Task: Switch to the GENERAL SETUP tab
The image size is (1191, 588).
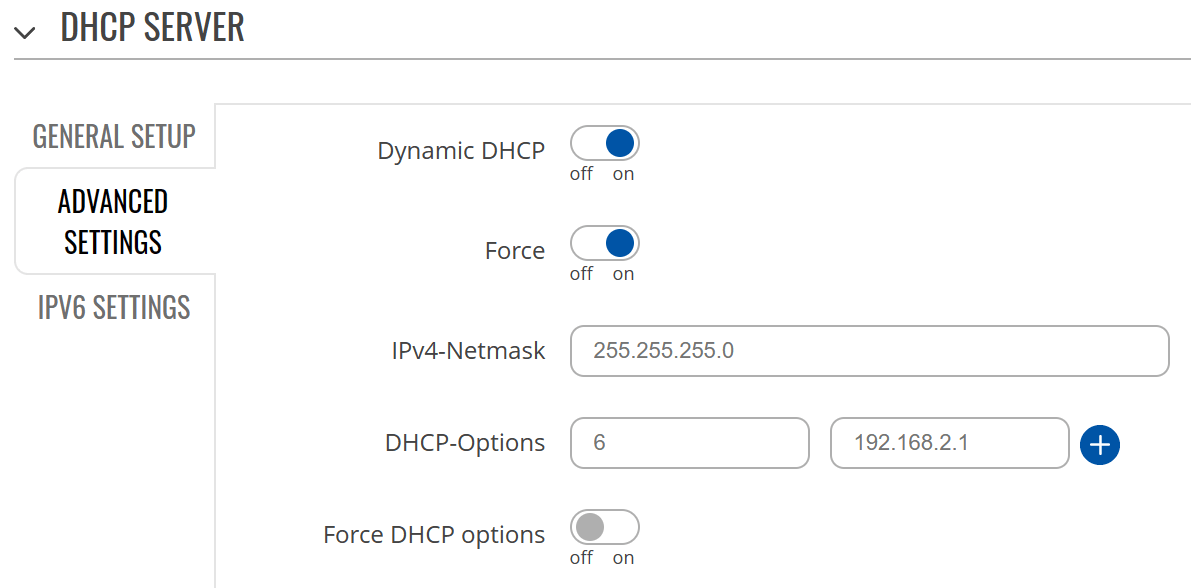Action: [113, 136]
